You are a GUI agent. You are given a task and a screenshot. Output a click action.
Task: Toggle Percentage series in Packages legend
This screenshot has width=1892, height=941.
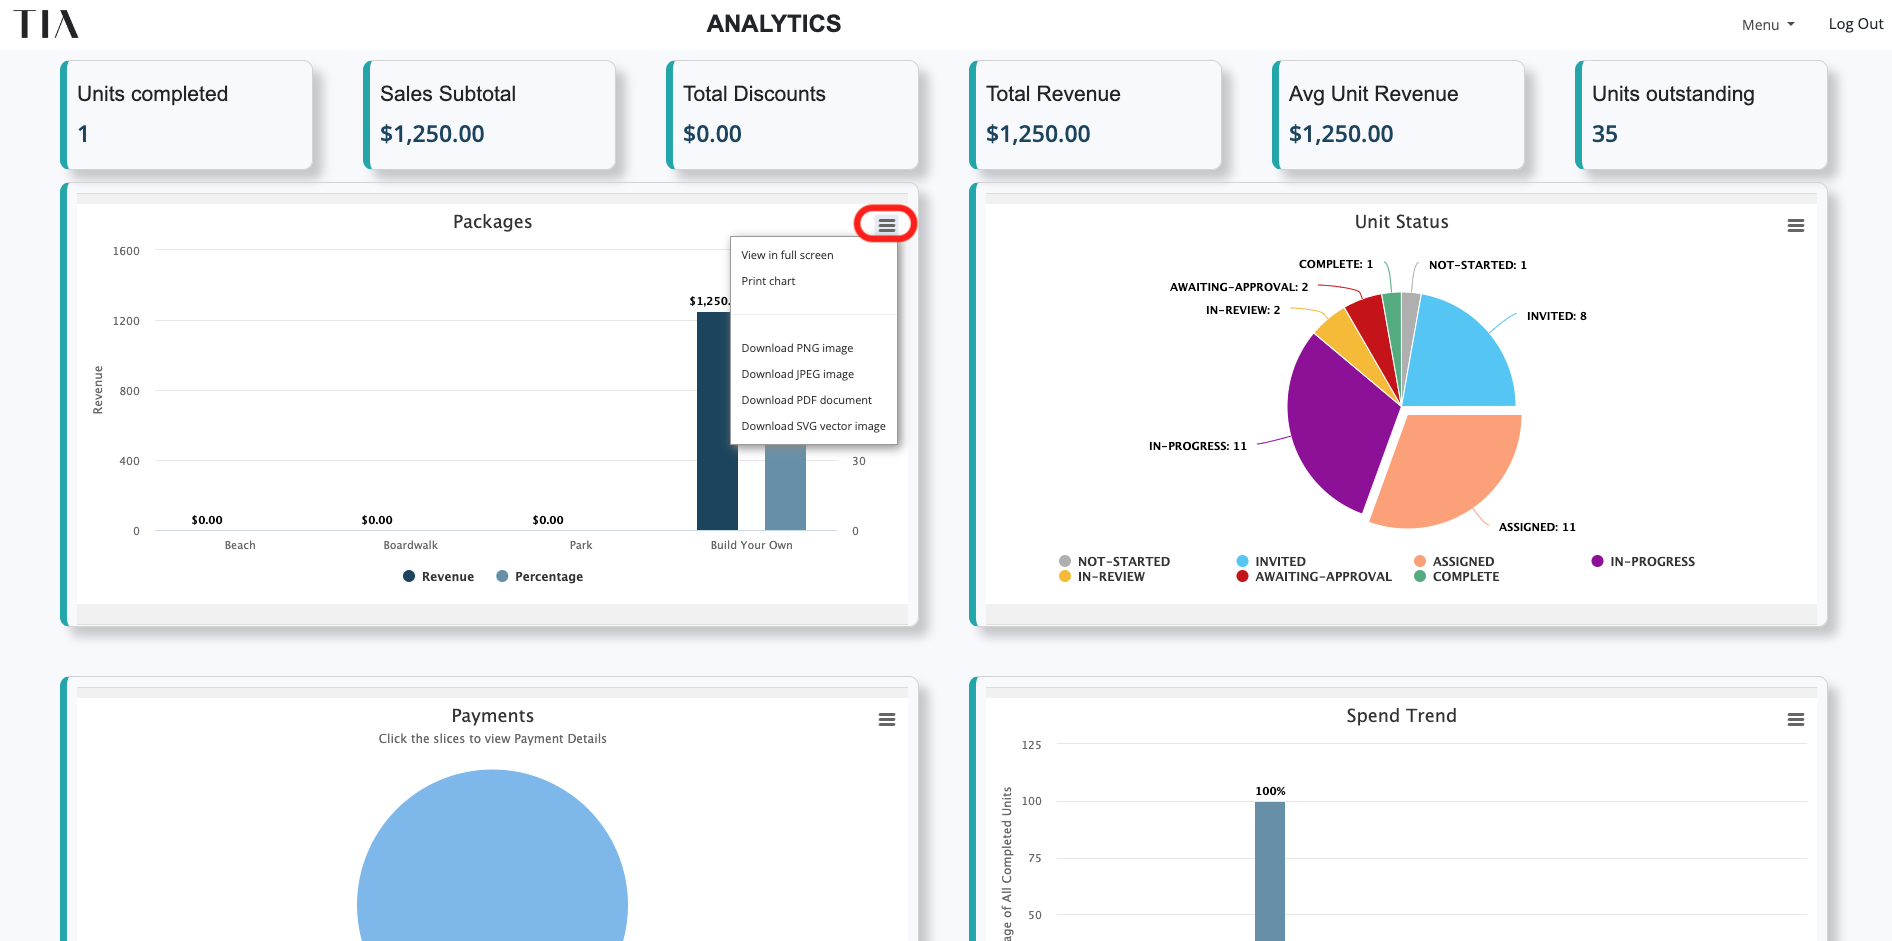coord(539,576)
